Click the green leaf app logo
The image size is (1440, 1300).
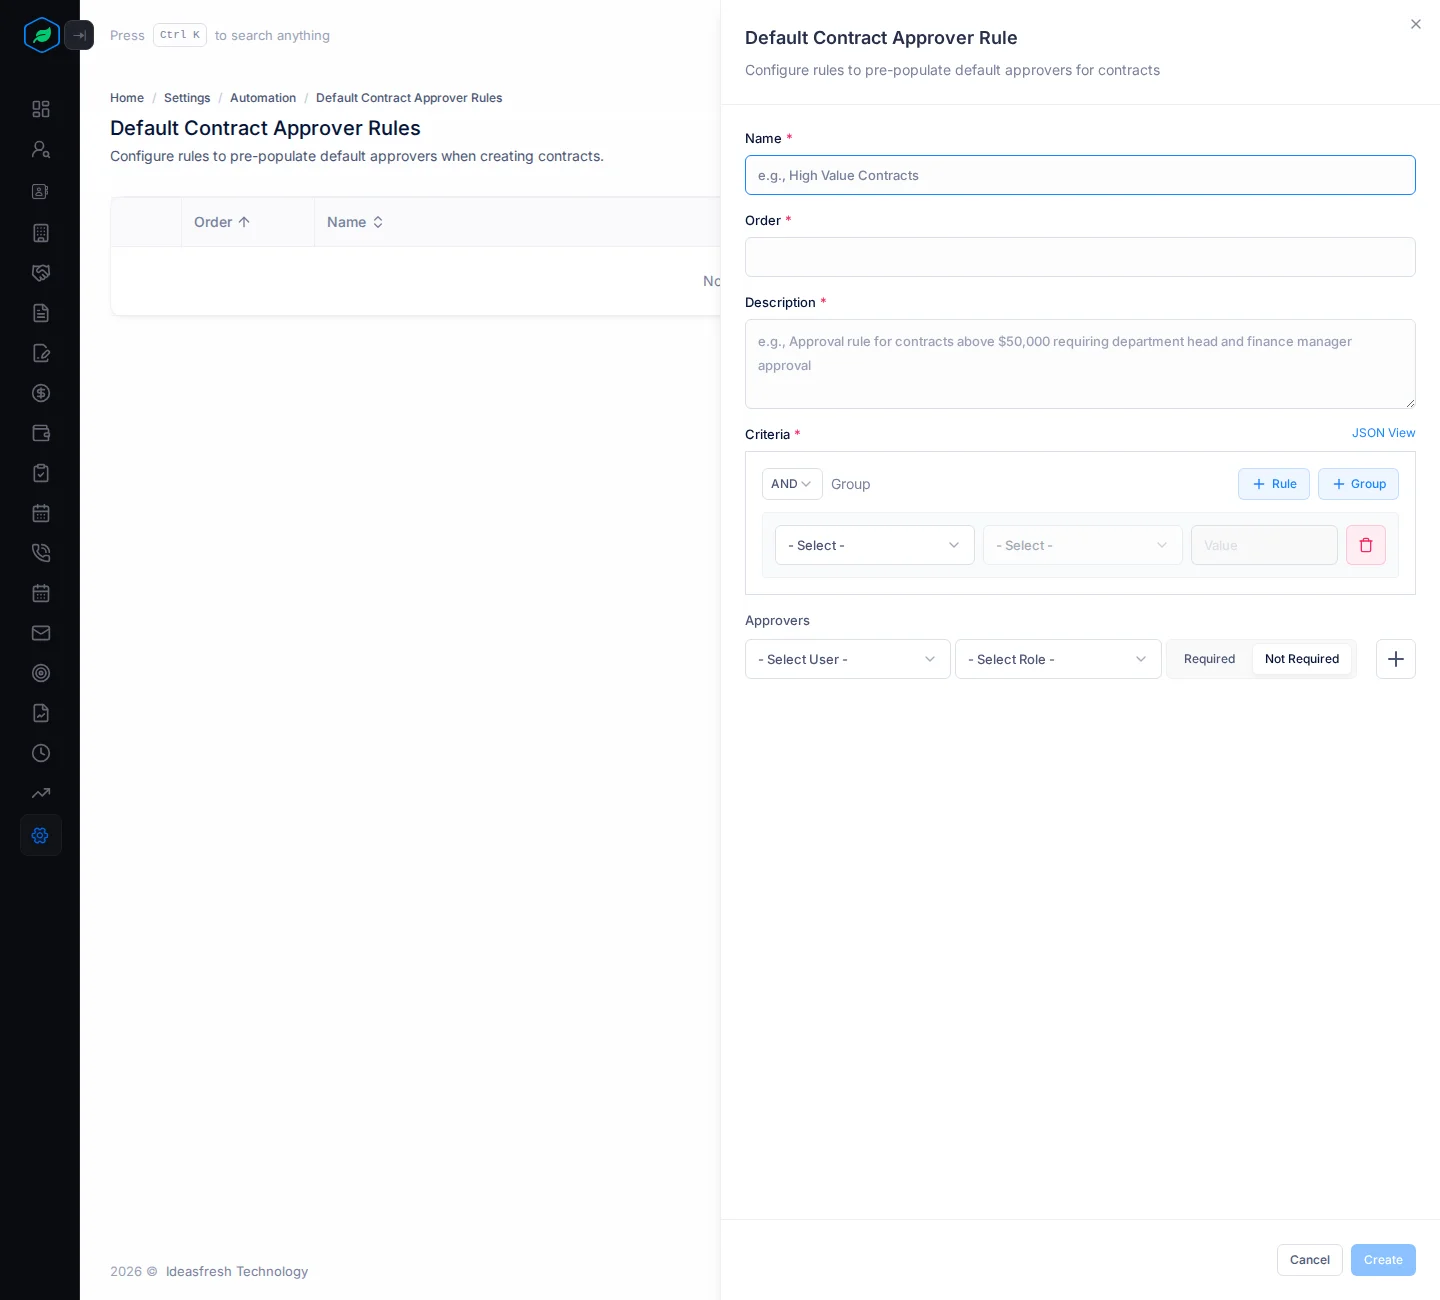pyautogui.click(x=41, y=35)
